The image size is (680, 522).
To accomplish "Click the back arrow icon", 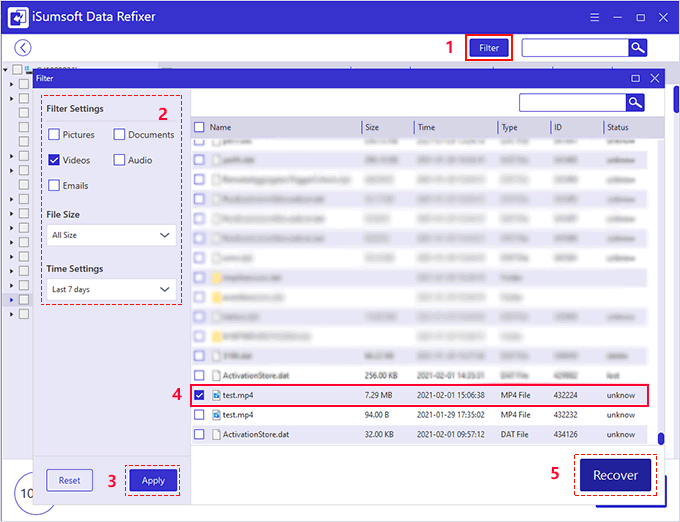I will [23, 47].
